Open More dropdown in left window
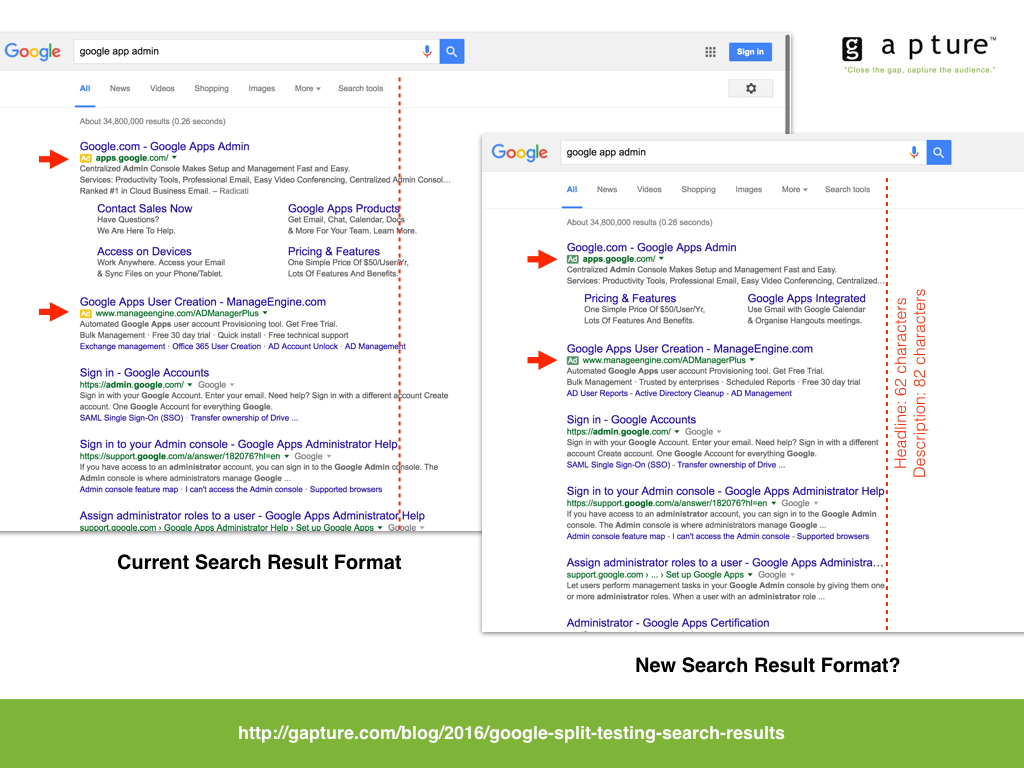 tap(308, 88)
